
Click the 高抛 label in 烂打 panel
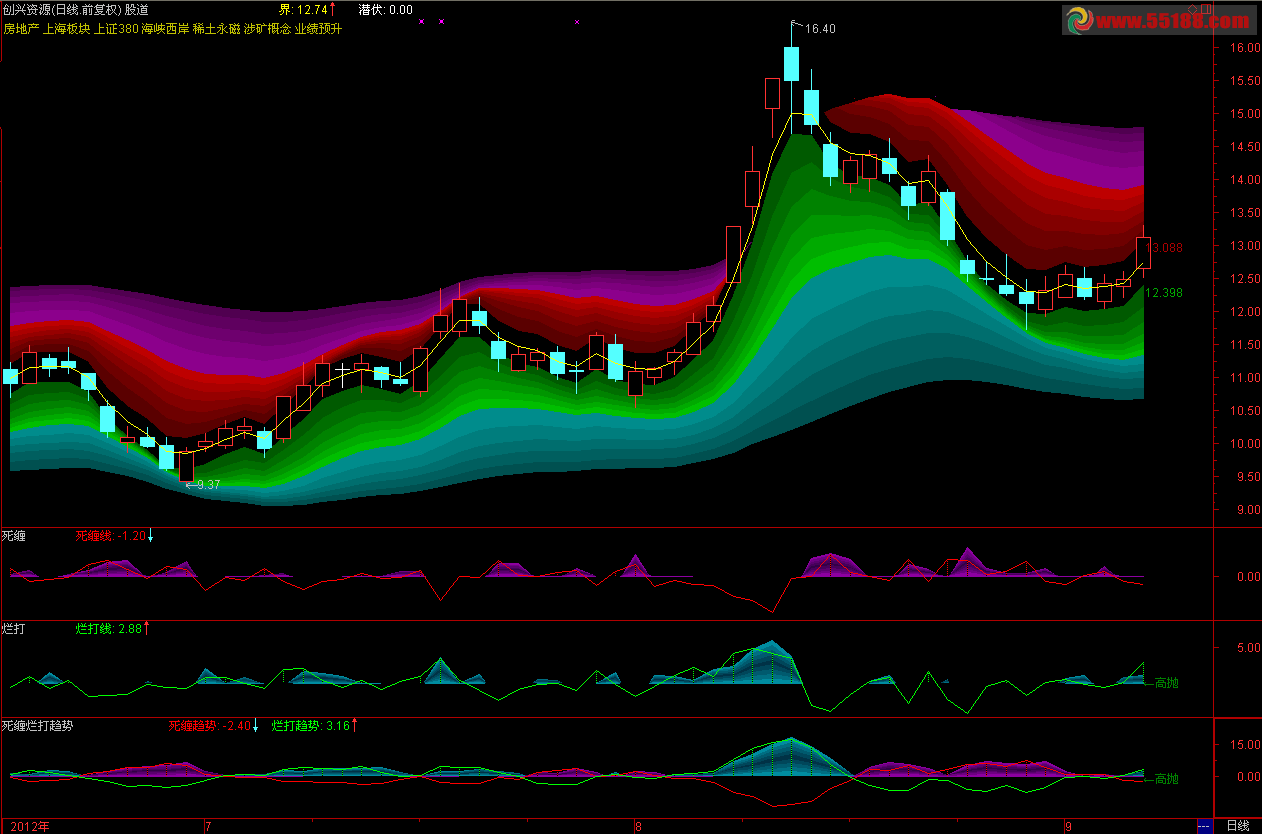click(x=1166, y=683)
